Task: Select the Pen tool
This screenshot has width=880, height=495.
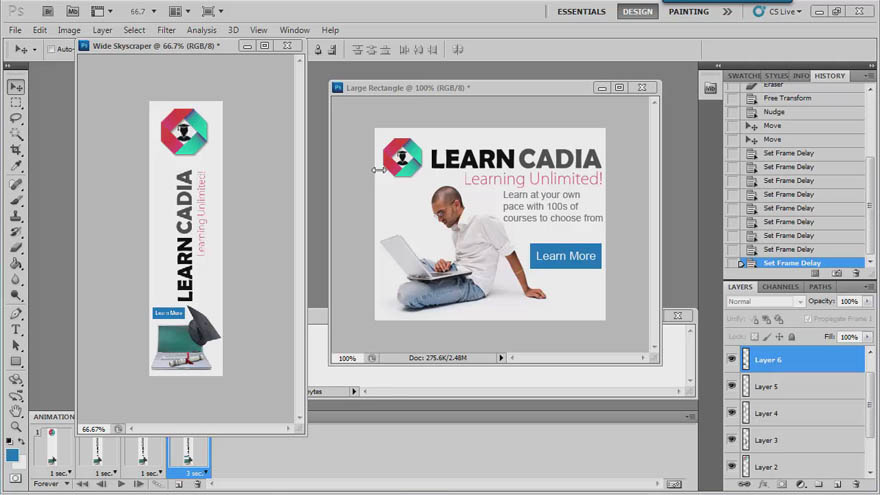Action: coord(16,314)
